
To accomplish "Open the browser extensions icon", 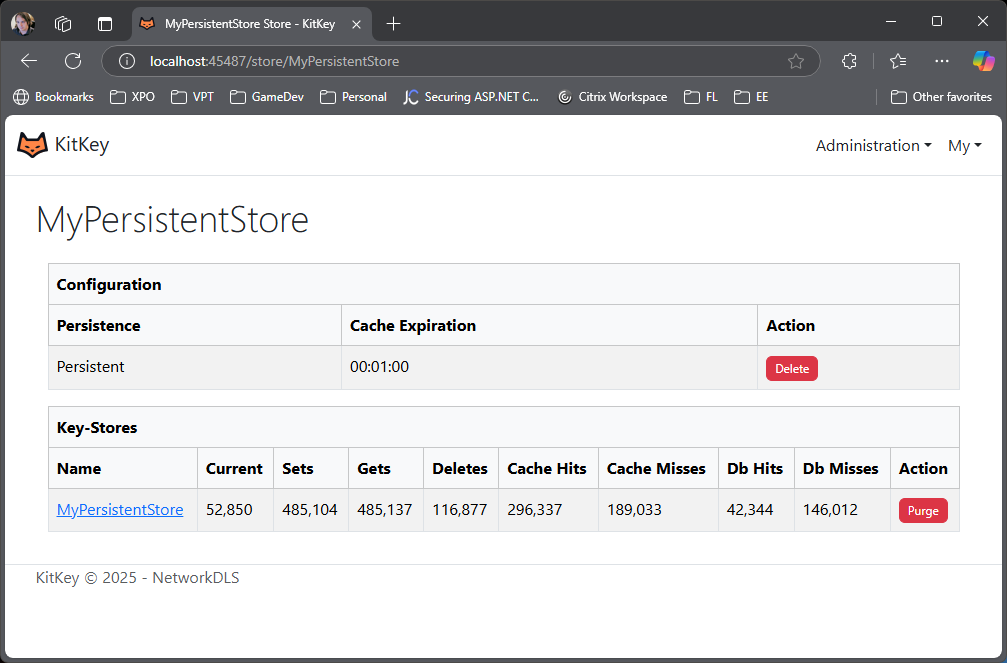I will [x=849, y=61].
